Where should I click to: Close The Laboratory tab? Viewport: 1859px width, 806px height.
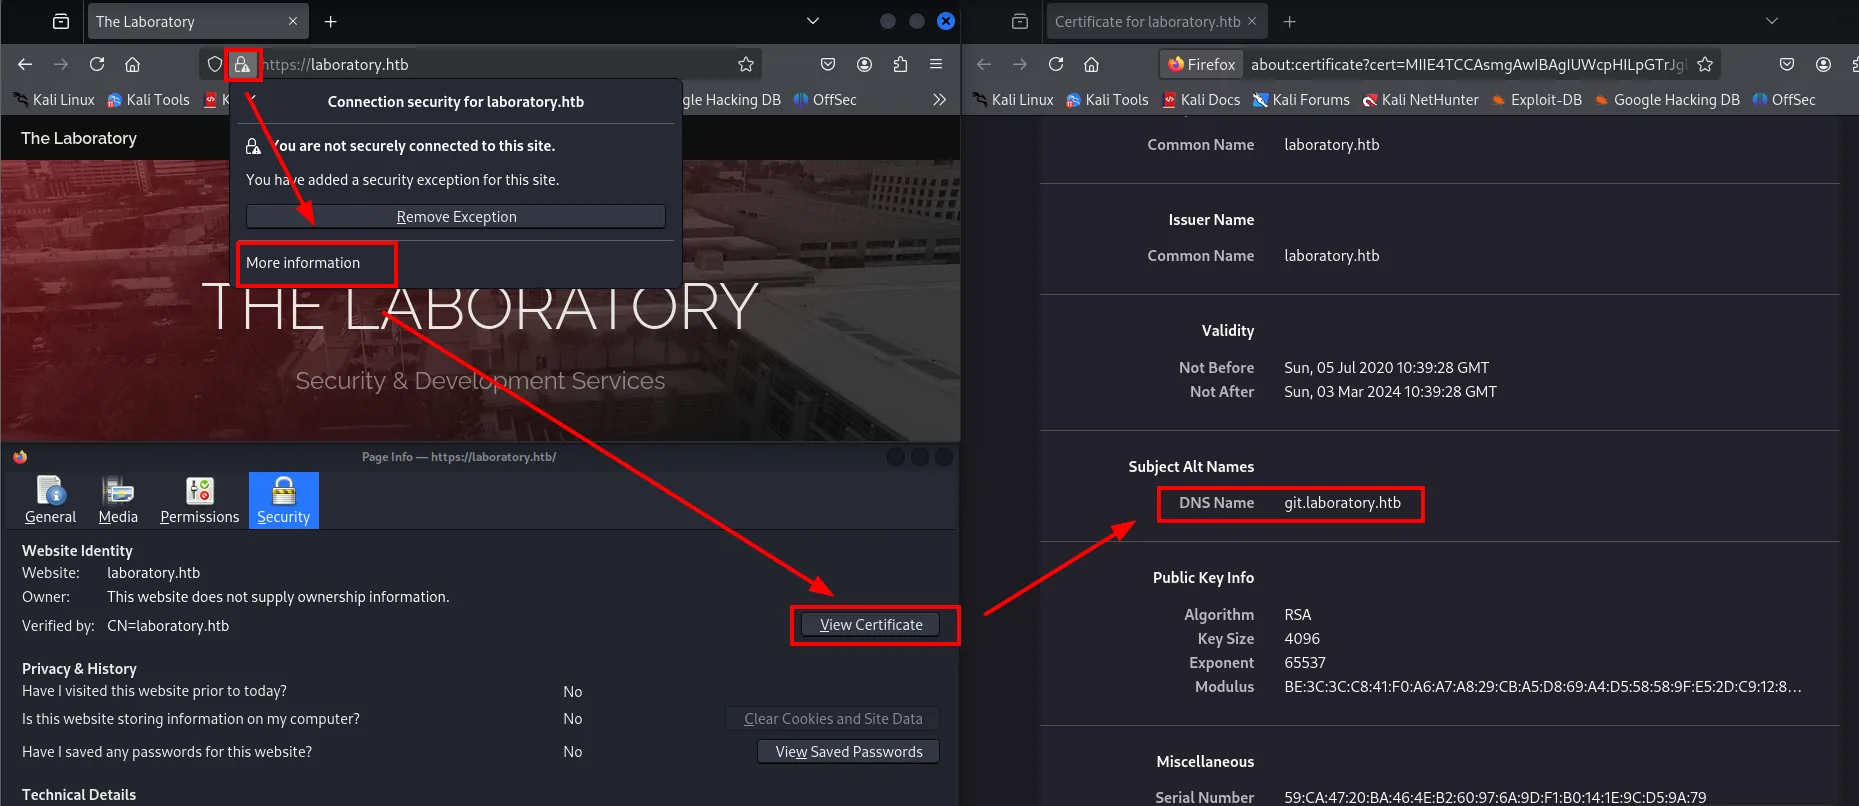coord(293,21)
